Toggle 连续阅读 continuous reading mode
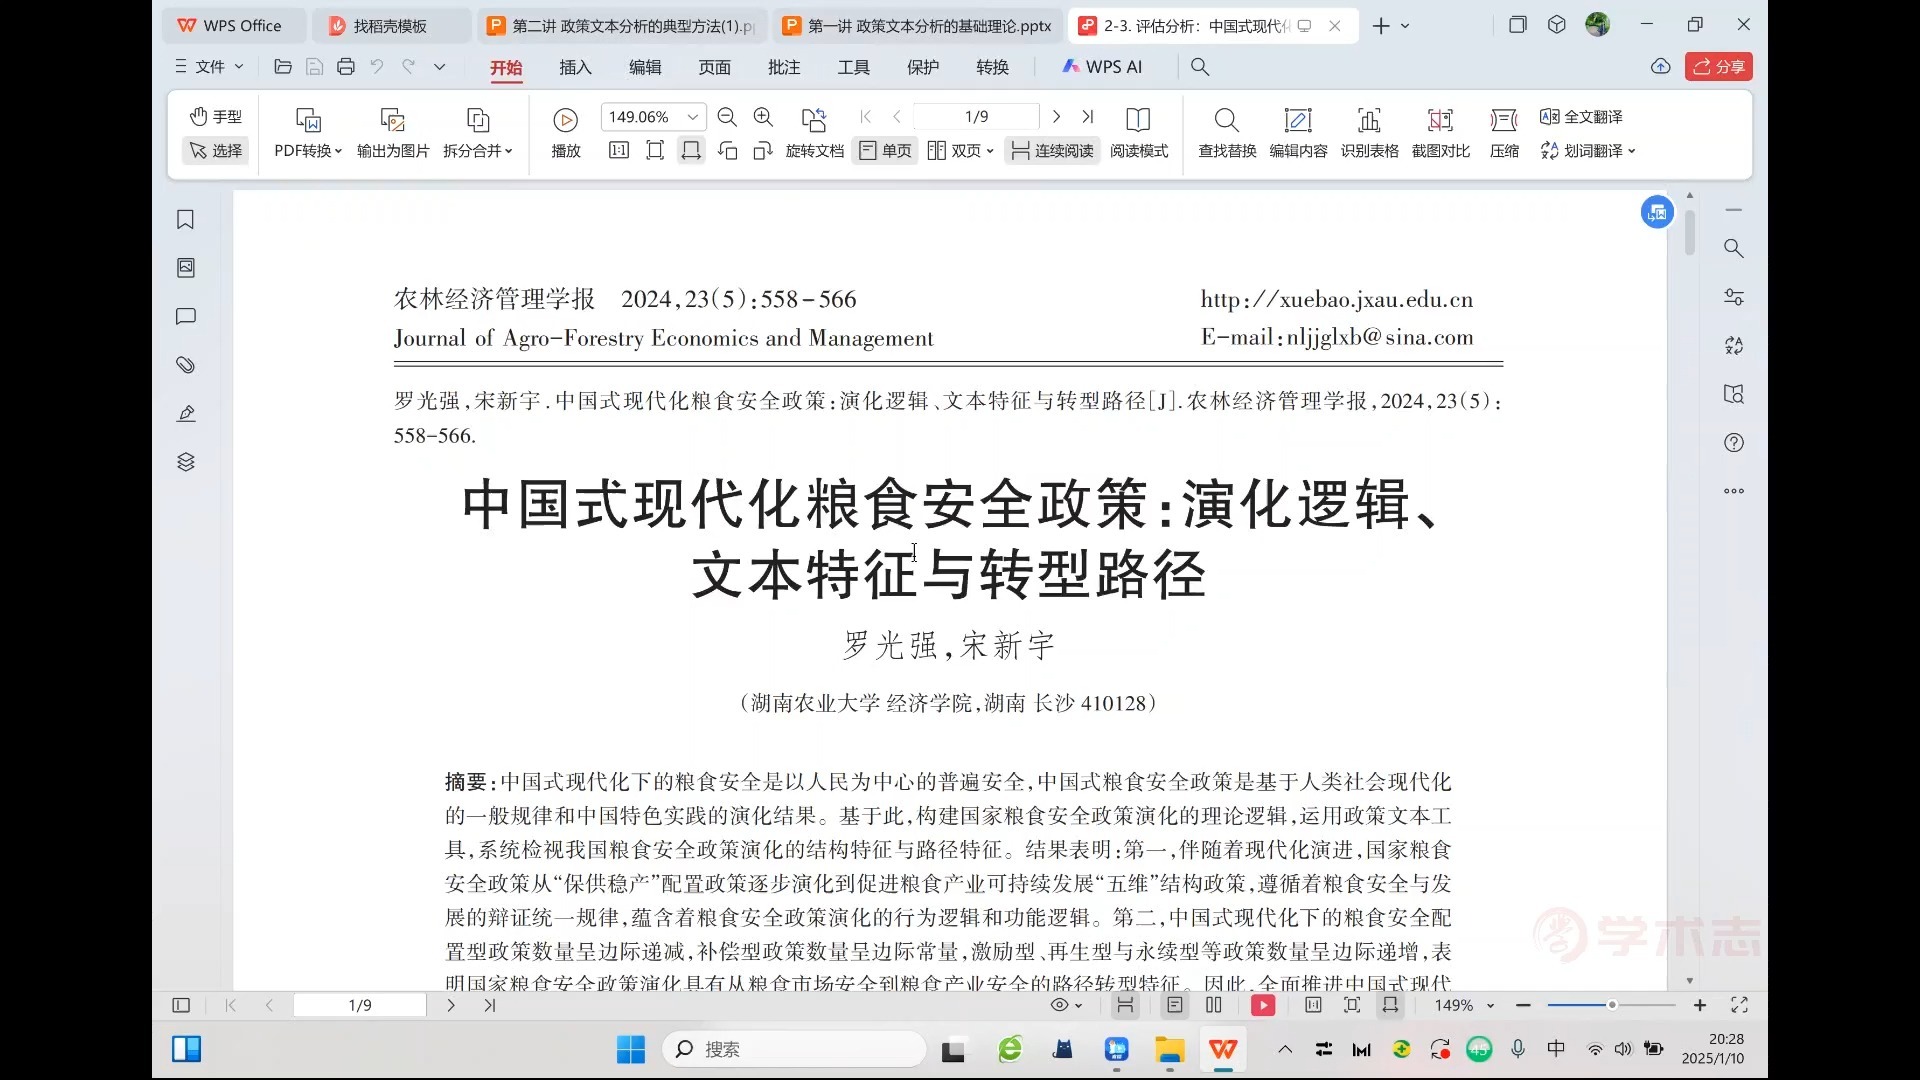Viewport: 1920px width, 1080px height. point(1051,150)
